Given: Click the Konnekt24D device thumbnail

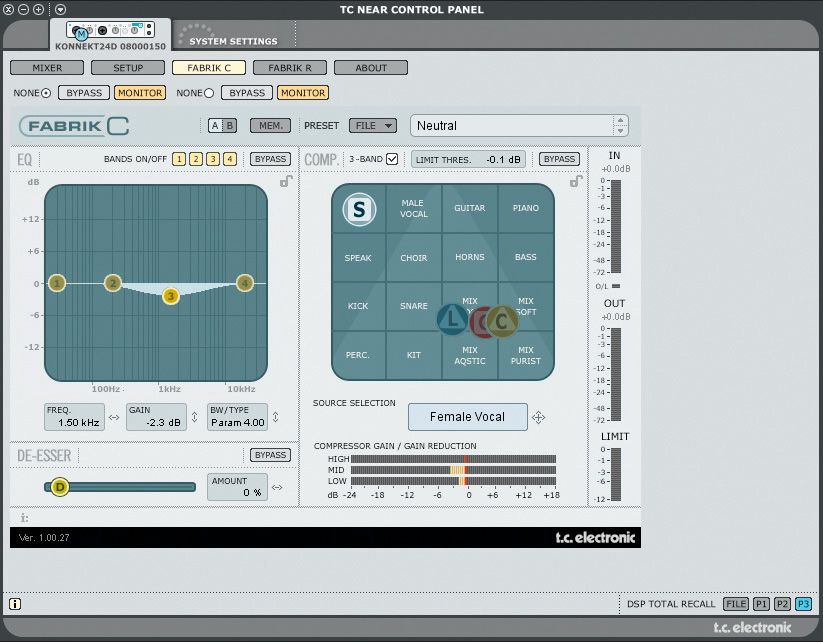Looking at the screenshot, I should 110,30.
